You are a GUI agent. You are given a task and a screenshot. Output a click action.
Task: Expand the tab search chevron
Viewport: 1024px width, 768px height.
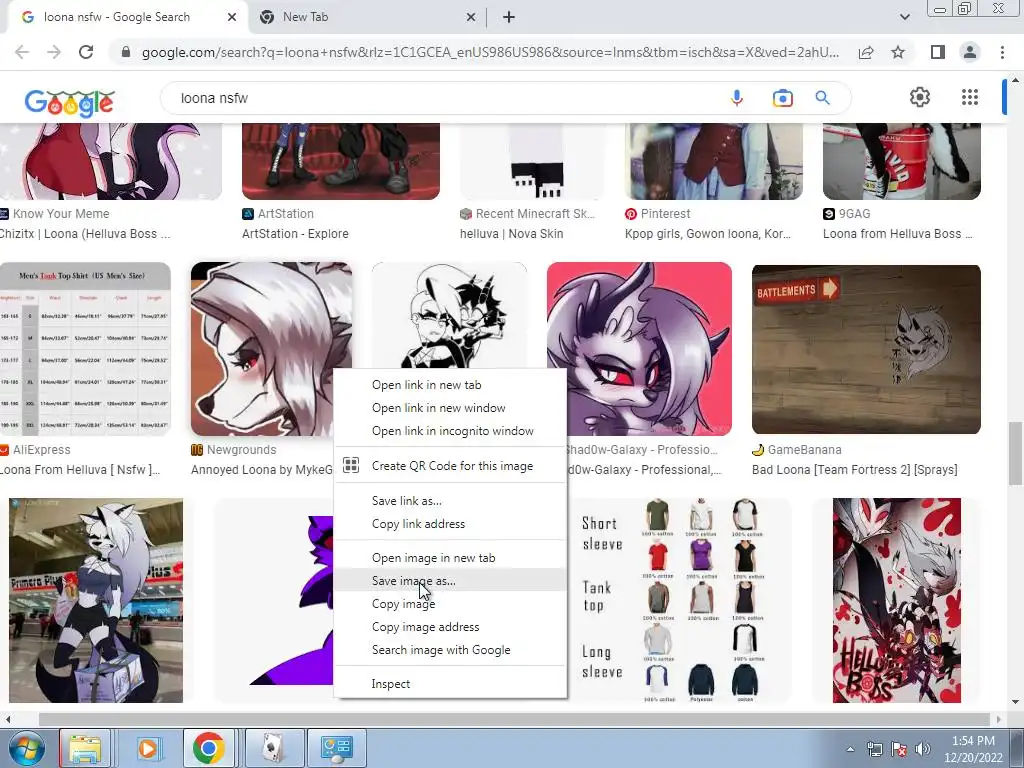[904, 17]
